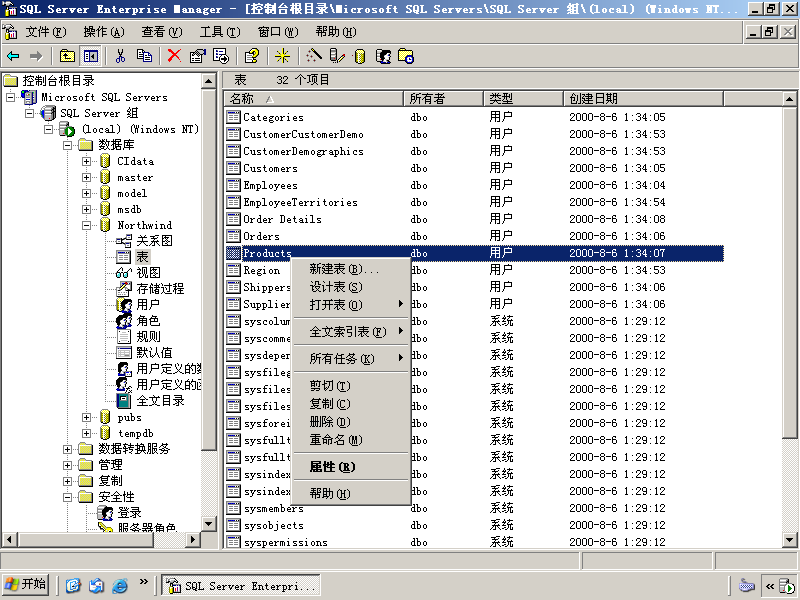Click the tree pane scrollbar up arrow

pos(209,81)
